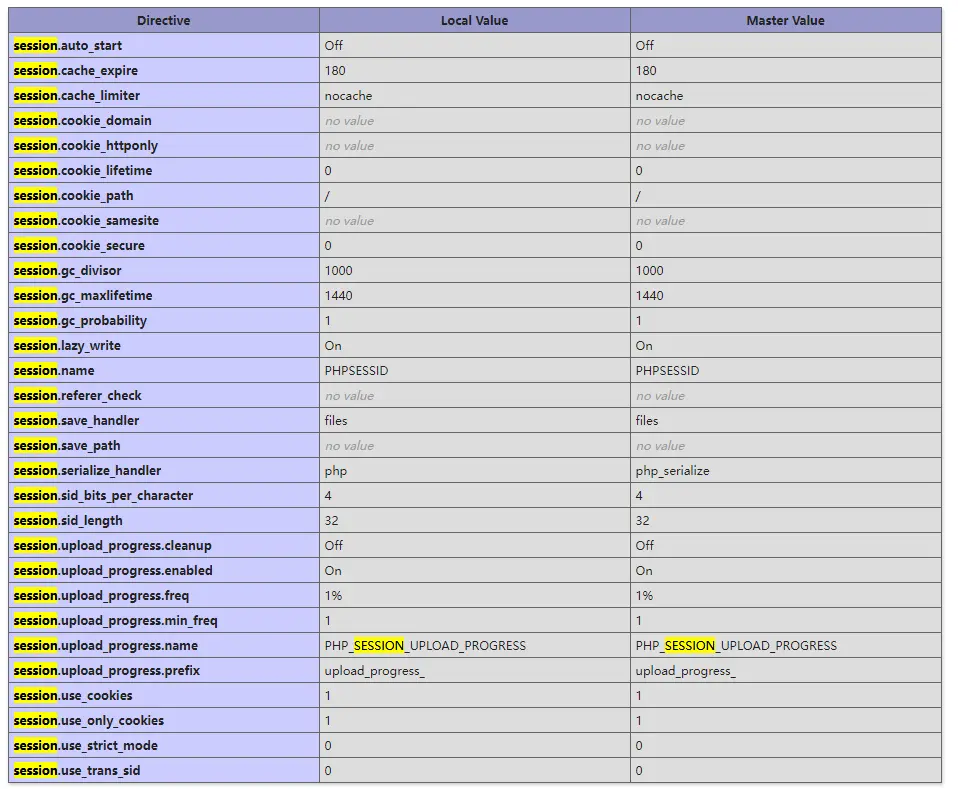The image size is (958, 789).
Task: Click local value 'nocache' for session.cache_limiter
Action: click(348, 96)
